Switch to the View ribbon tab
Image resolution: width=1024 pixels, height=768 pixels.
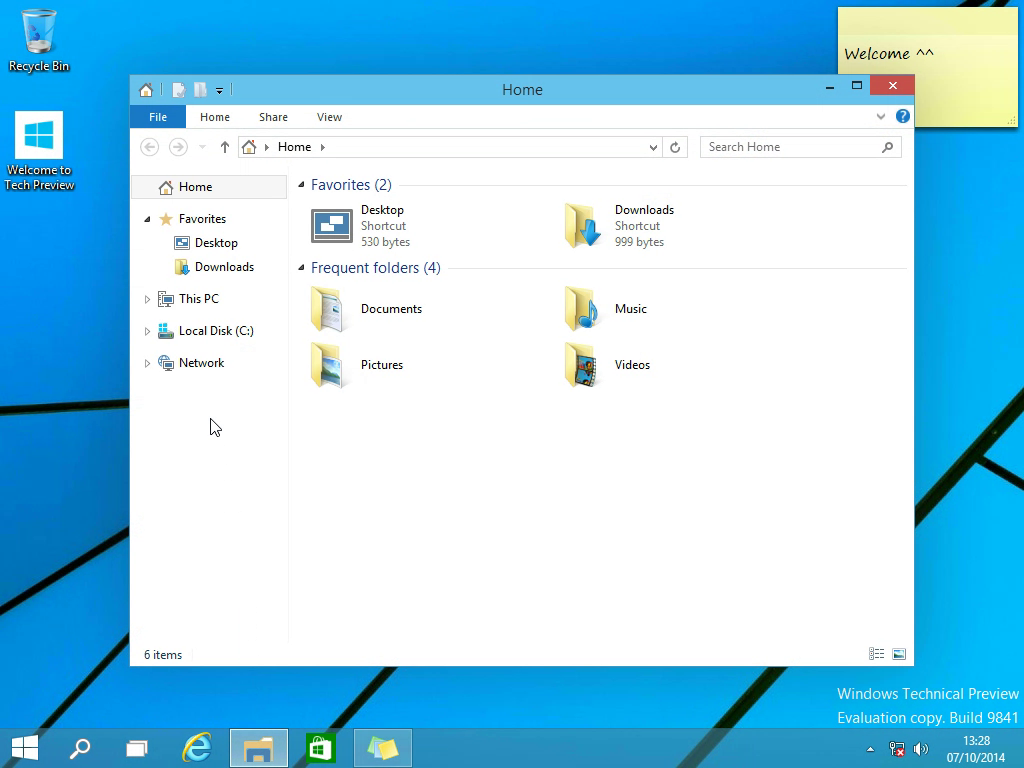[329, 117]
